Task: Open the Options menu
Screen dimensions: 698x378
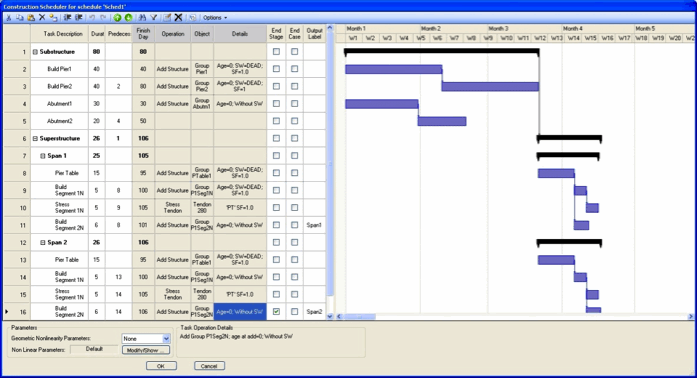Action: pyautogui.click(x=215, y=18)
